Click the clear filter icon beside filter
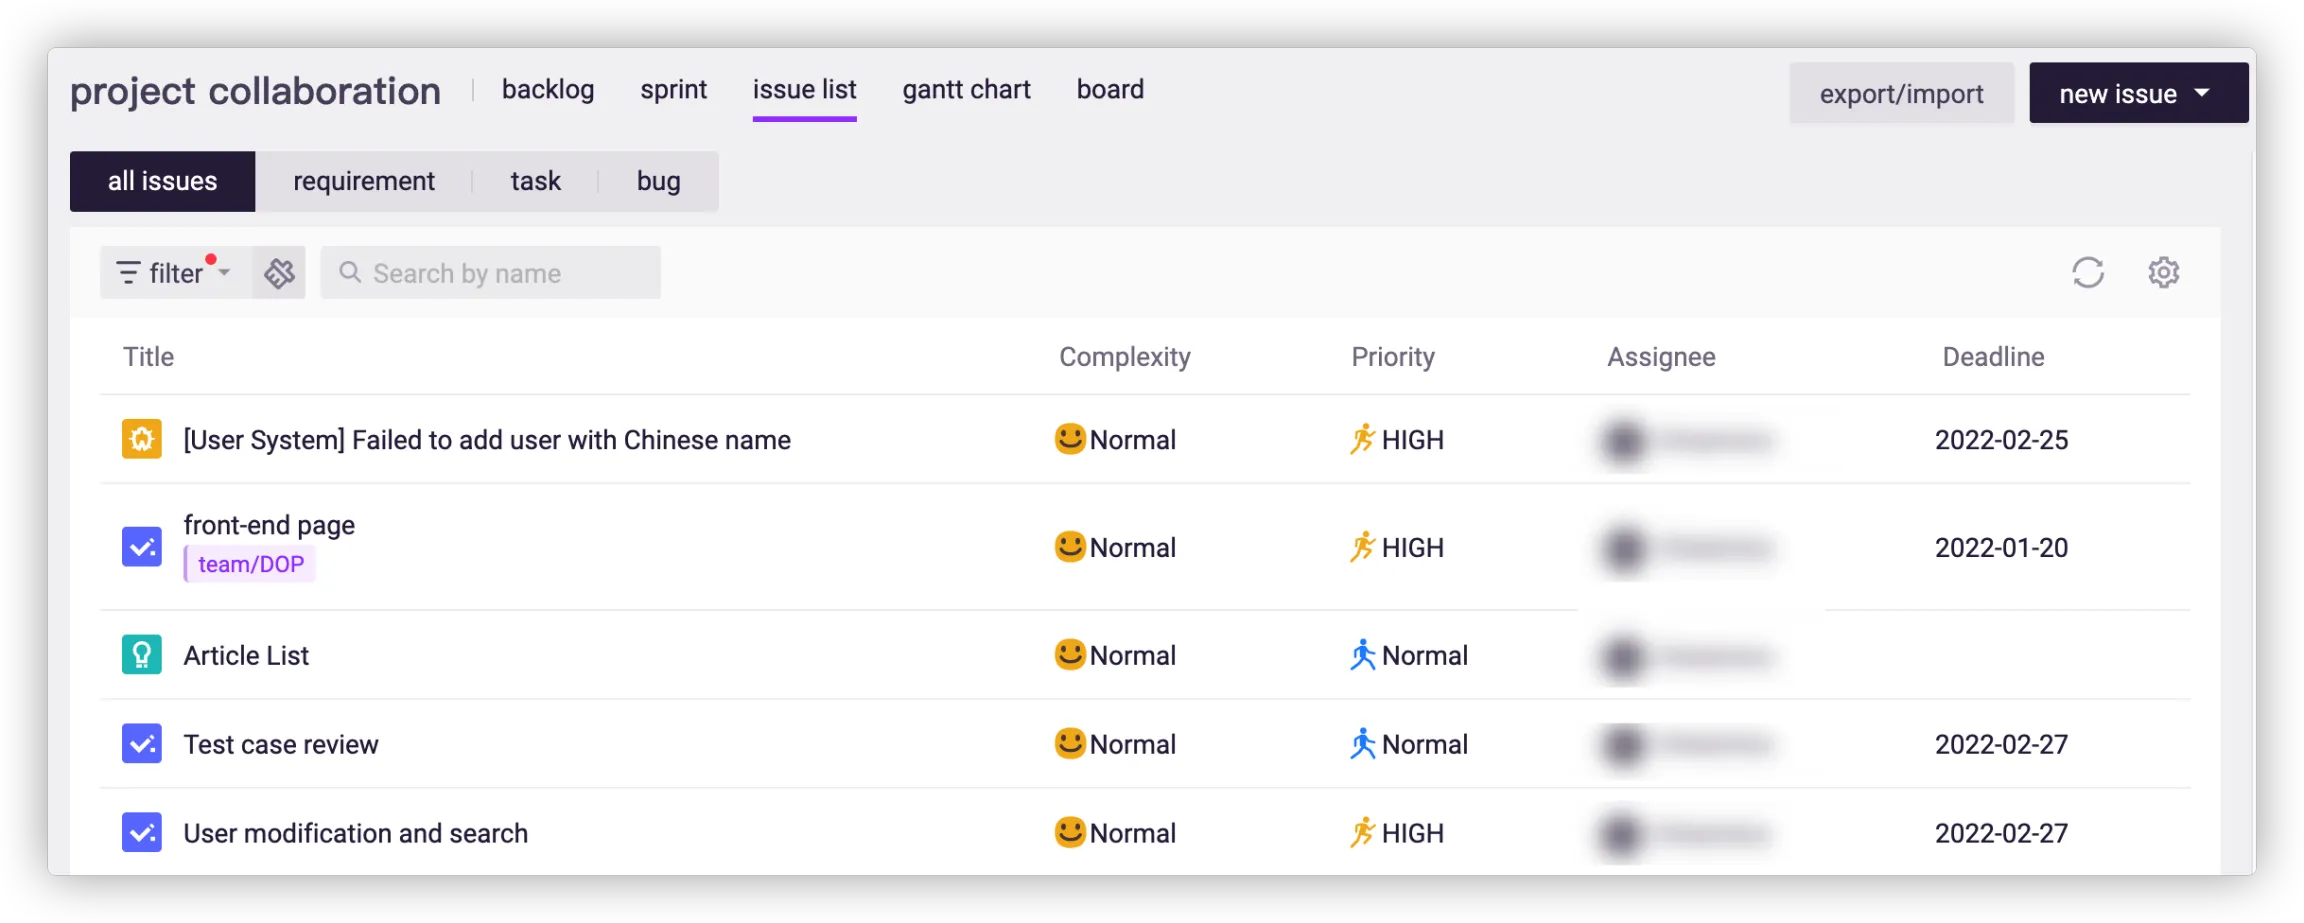The height and width of the screenshot is (923, 2304). 279,273
